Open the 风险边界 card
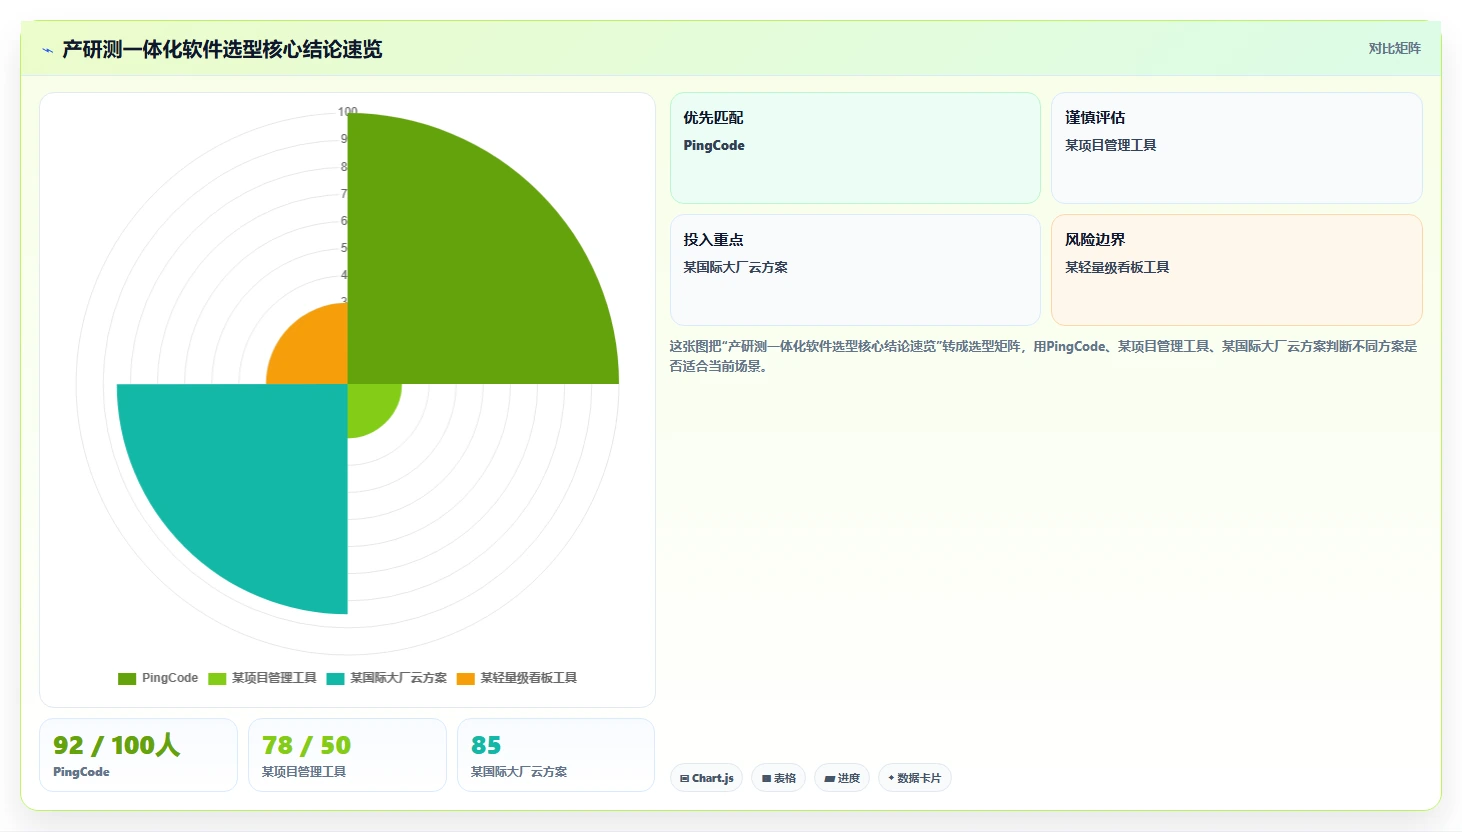Screen dimensions: 1462x832 pos(1236,270)
